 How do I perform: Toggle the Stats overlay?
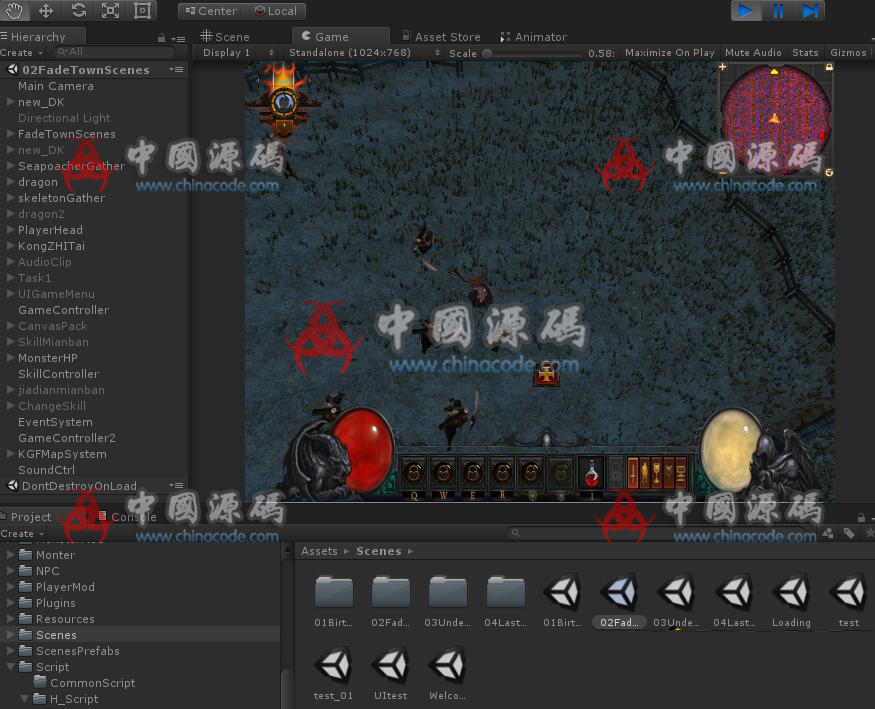tap(805, 53)
